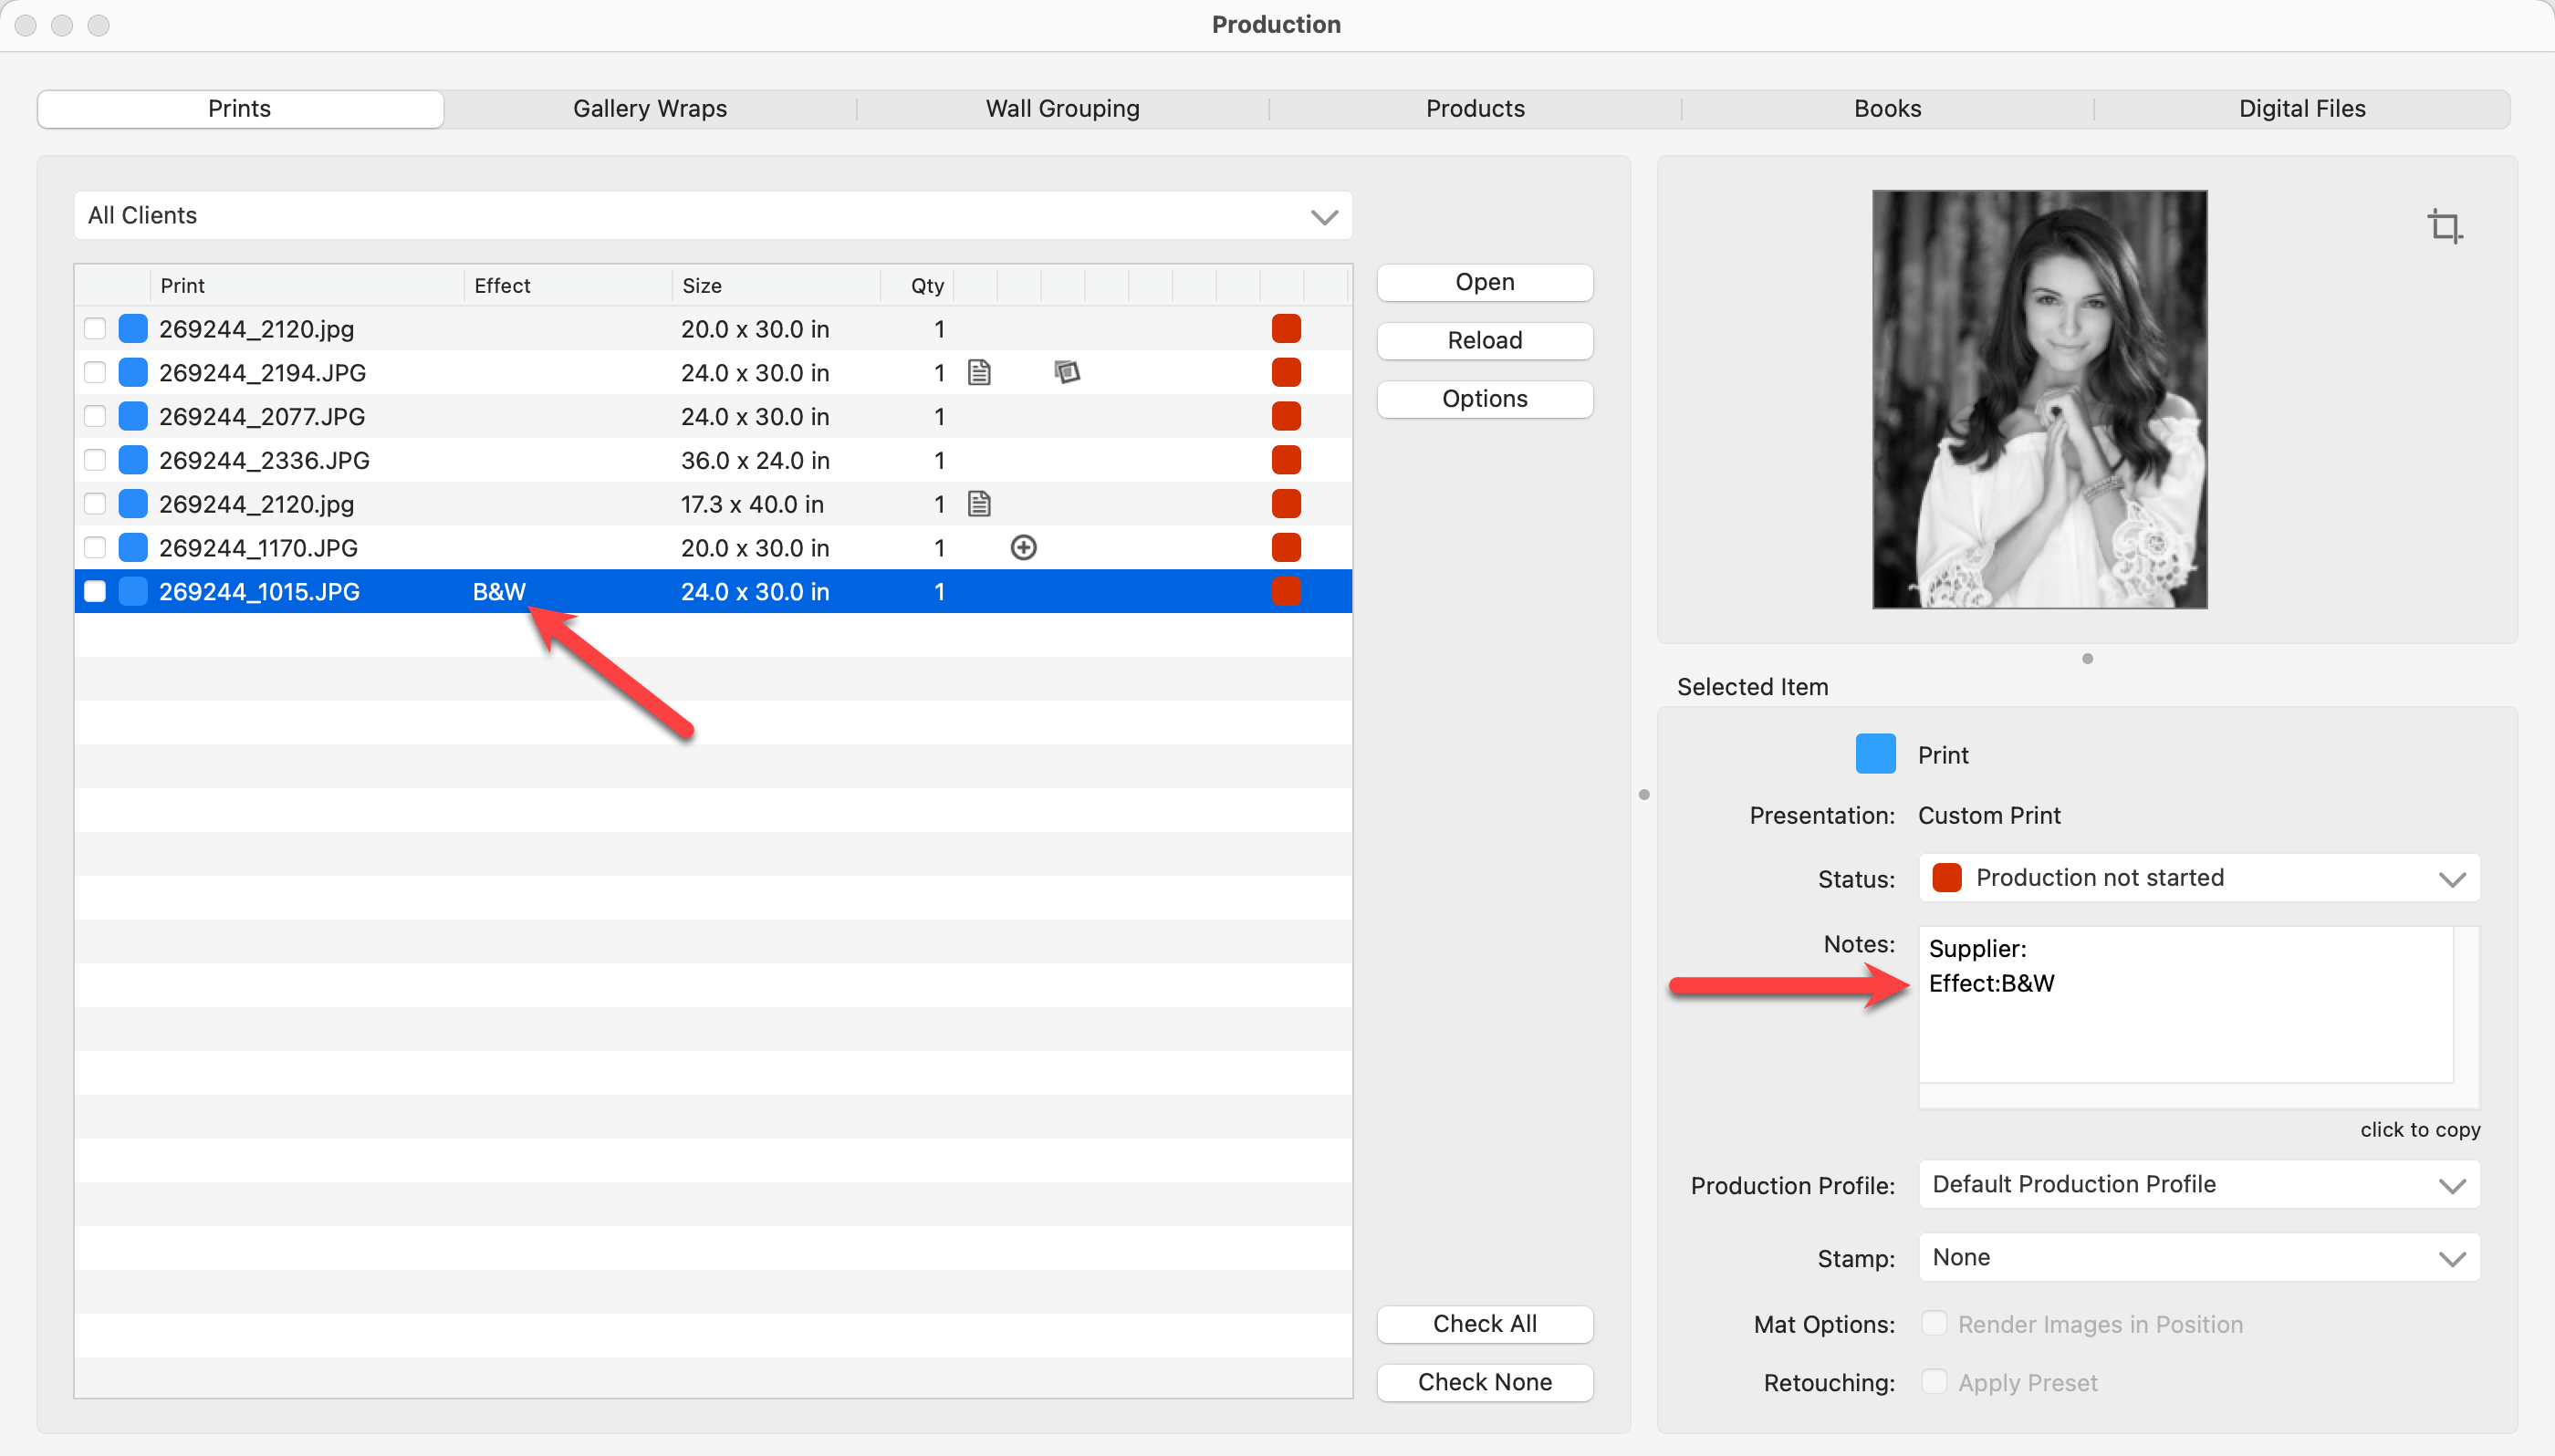Viewport: 2555px width, 1456px height.
Task: Enable the checkbox for 269244_1170.JPG
Action: click(95, 548)
